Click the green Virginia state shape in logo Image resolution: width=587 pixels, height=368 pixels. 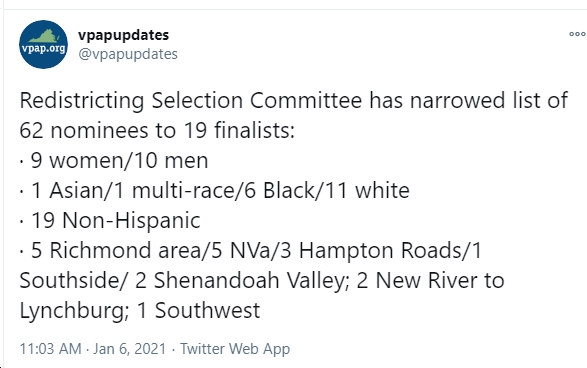click(x=45, y=36)
